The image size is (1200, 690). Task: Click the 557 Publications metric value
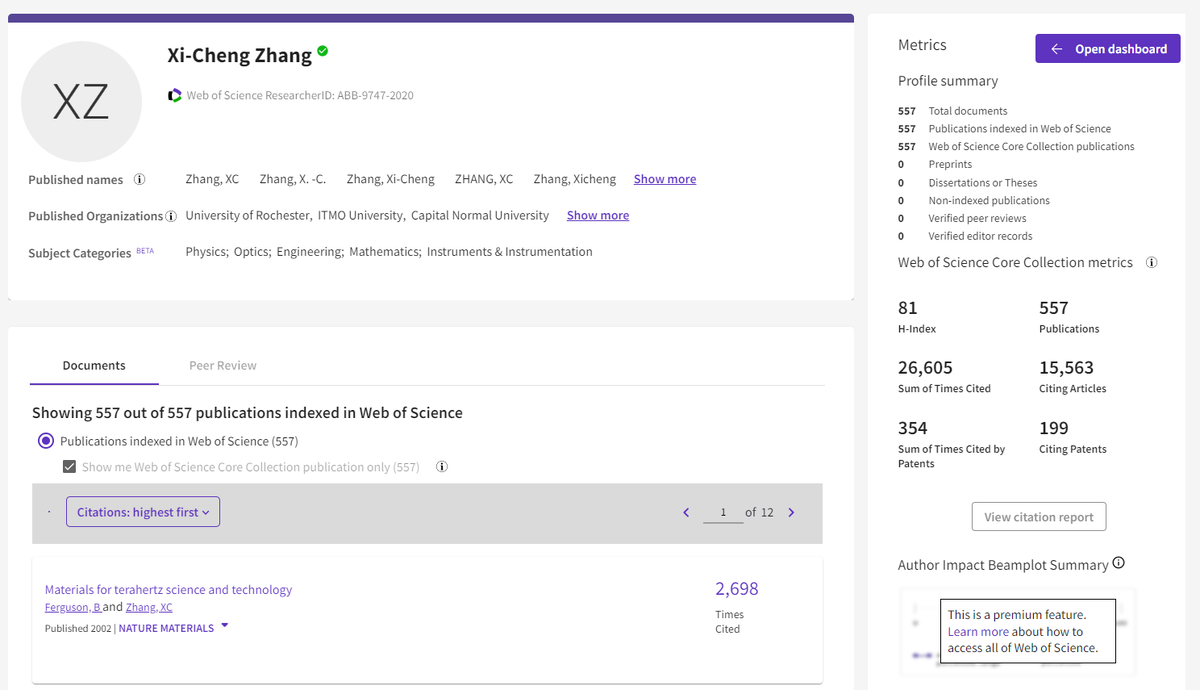[1054, 308]
